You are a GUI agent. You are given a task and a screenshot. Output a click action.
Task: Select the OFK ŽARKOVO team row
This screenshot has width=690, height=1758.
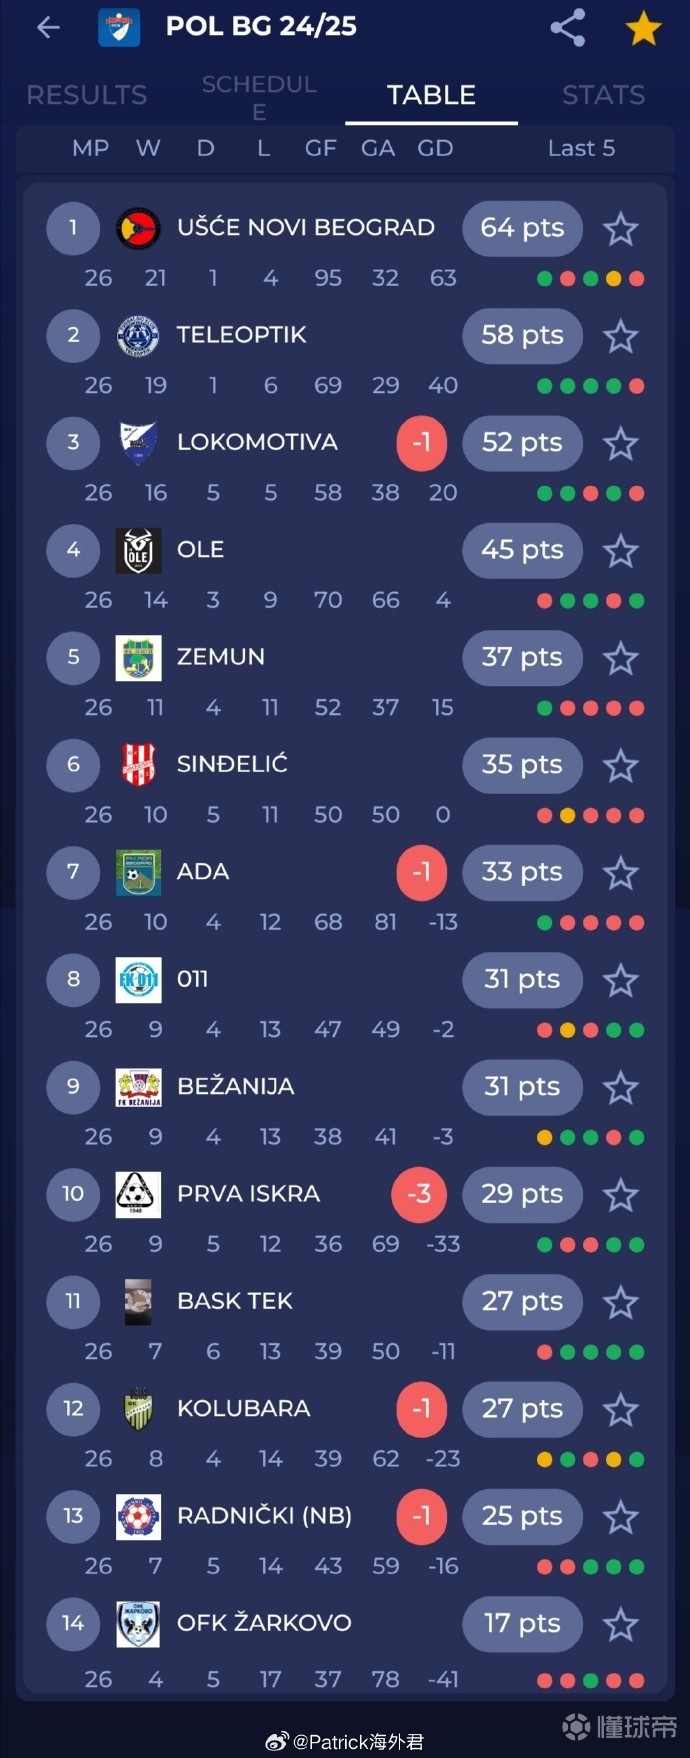point(264,1623)
